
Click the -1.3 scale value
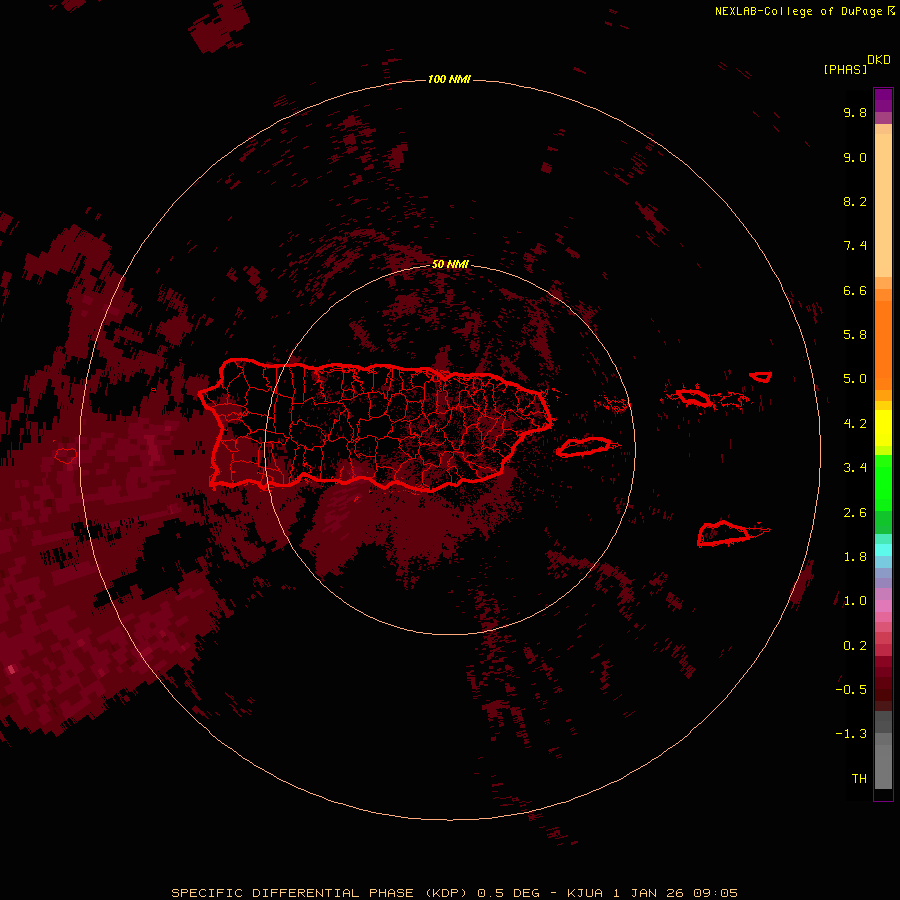(851, 734)
